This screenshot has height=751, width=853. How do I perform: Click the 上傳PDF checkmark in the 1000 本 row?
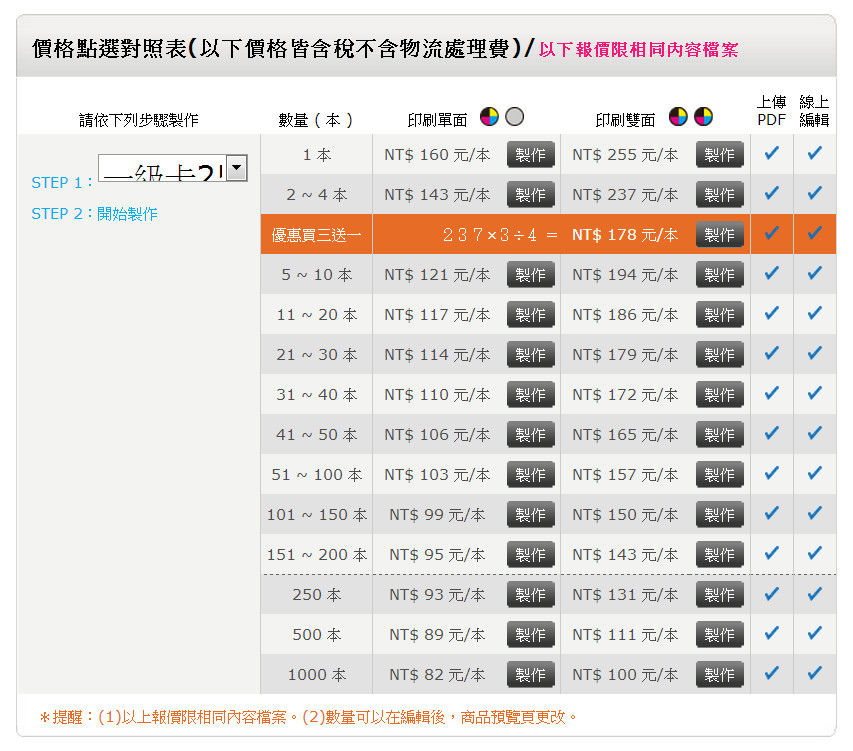(x=771, y=675)
